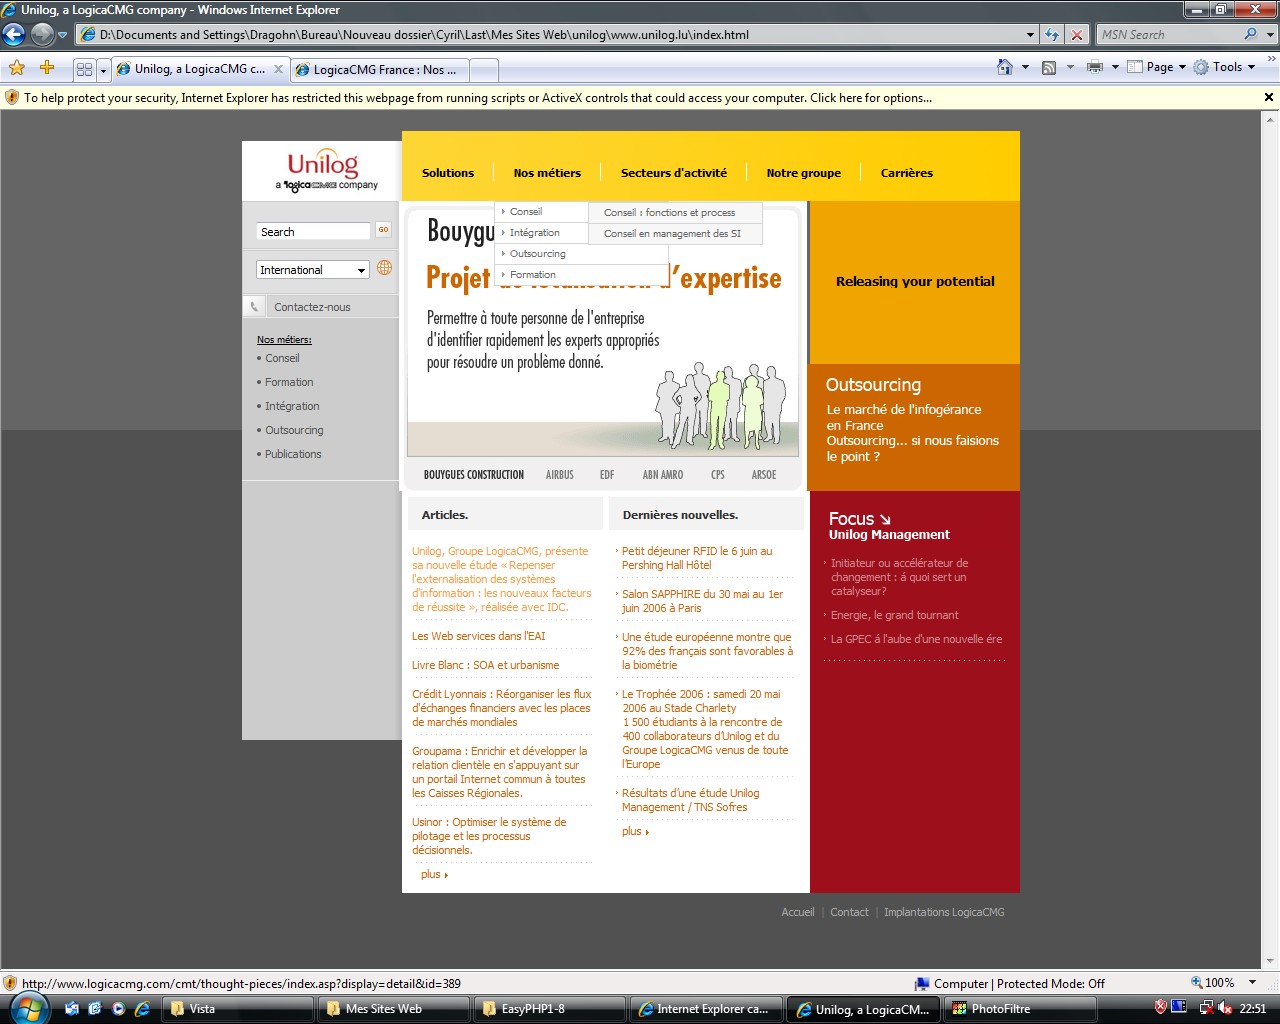Image resolution: width=1280 pixels, height=1024 pixels.
Task: Open Favorites Center star icon
Action: pyautogui.click(x=17, y=68)
